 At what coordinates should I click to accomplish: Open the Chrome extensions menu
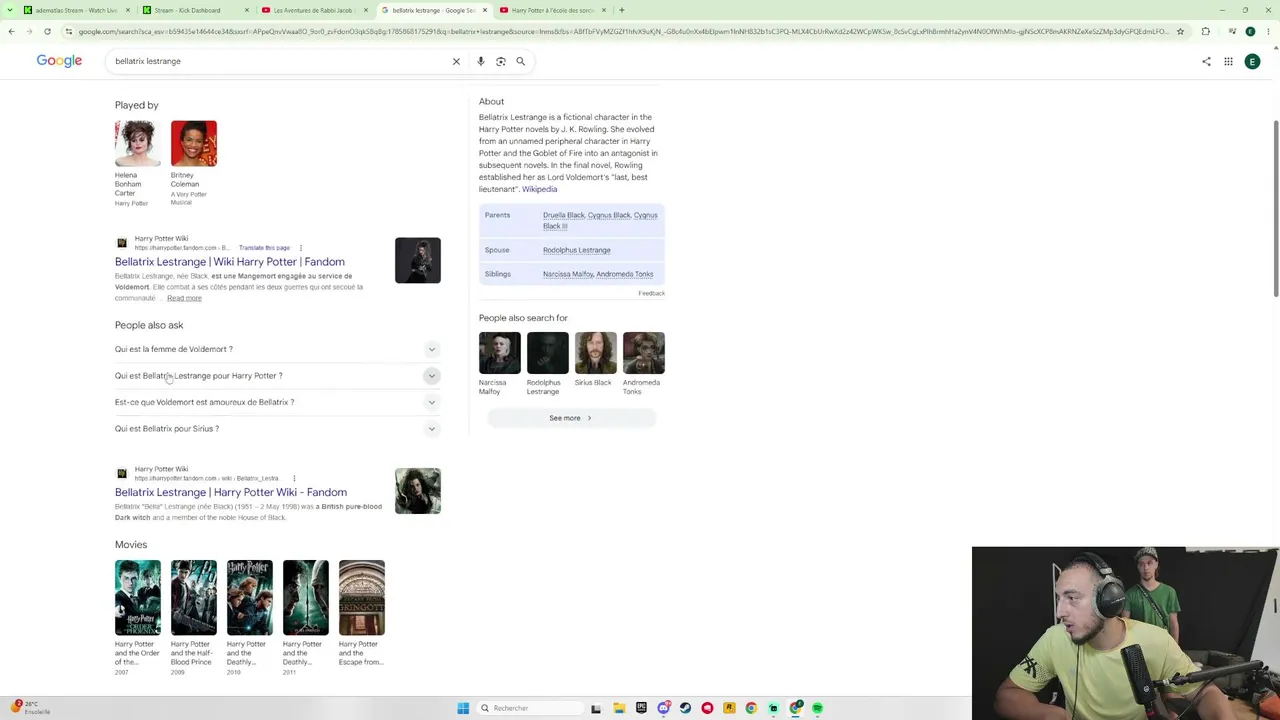[x=1205, y=31]
